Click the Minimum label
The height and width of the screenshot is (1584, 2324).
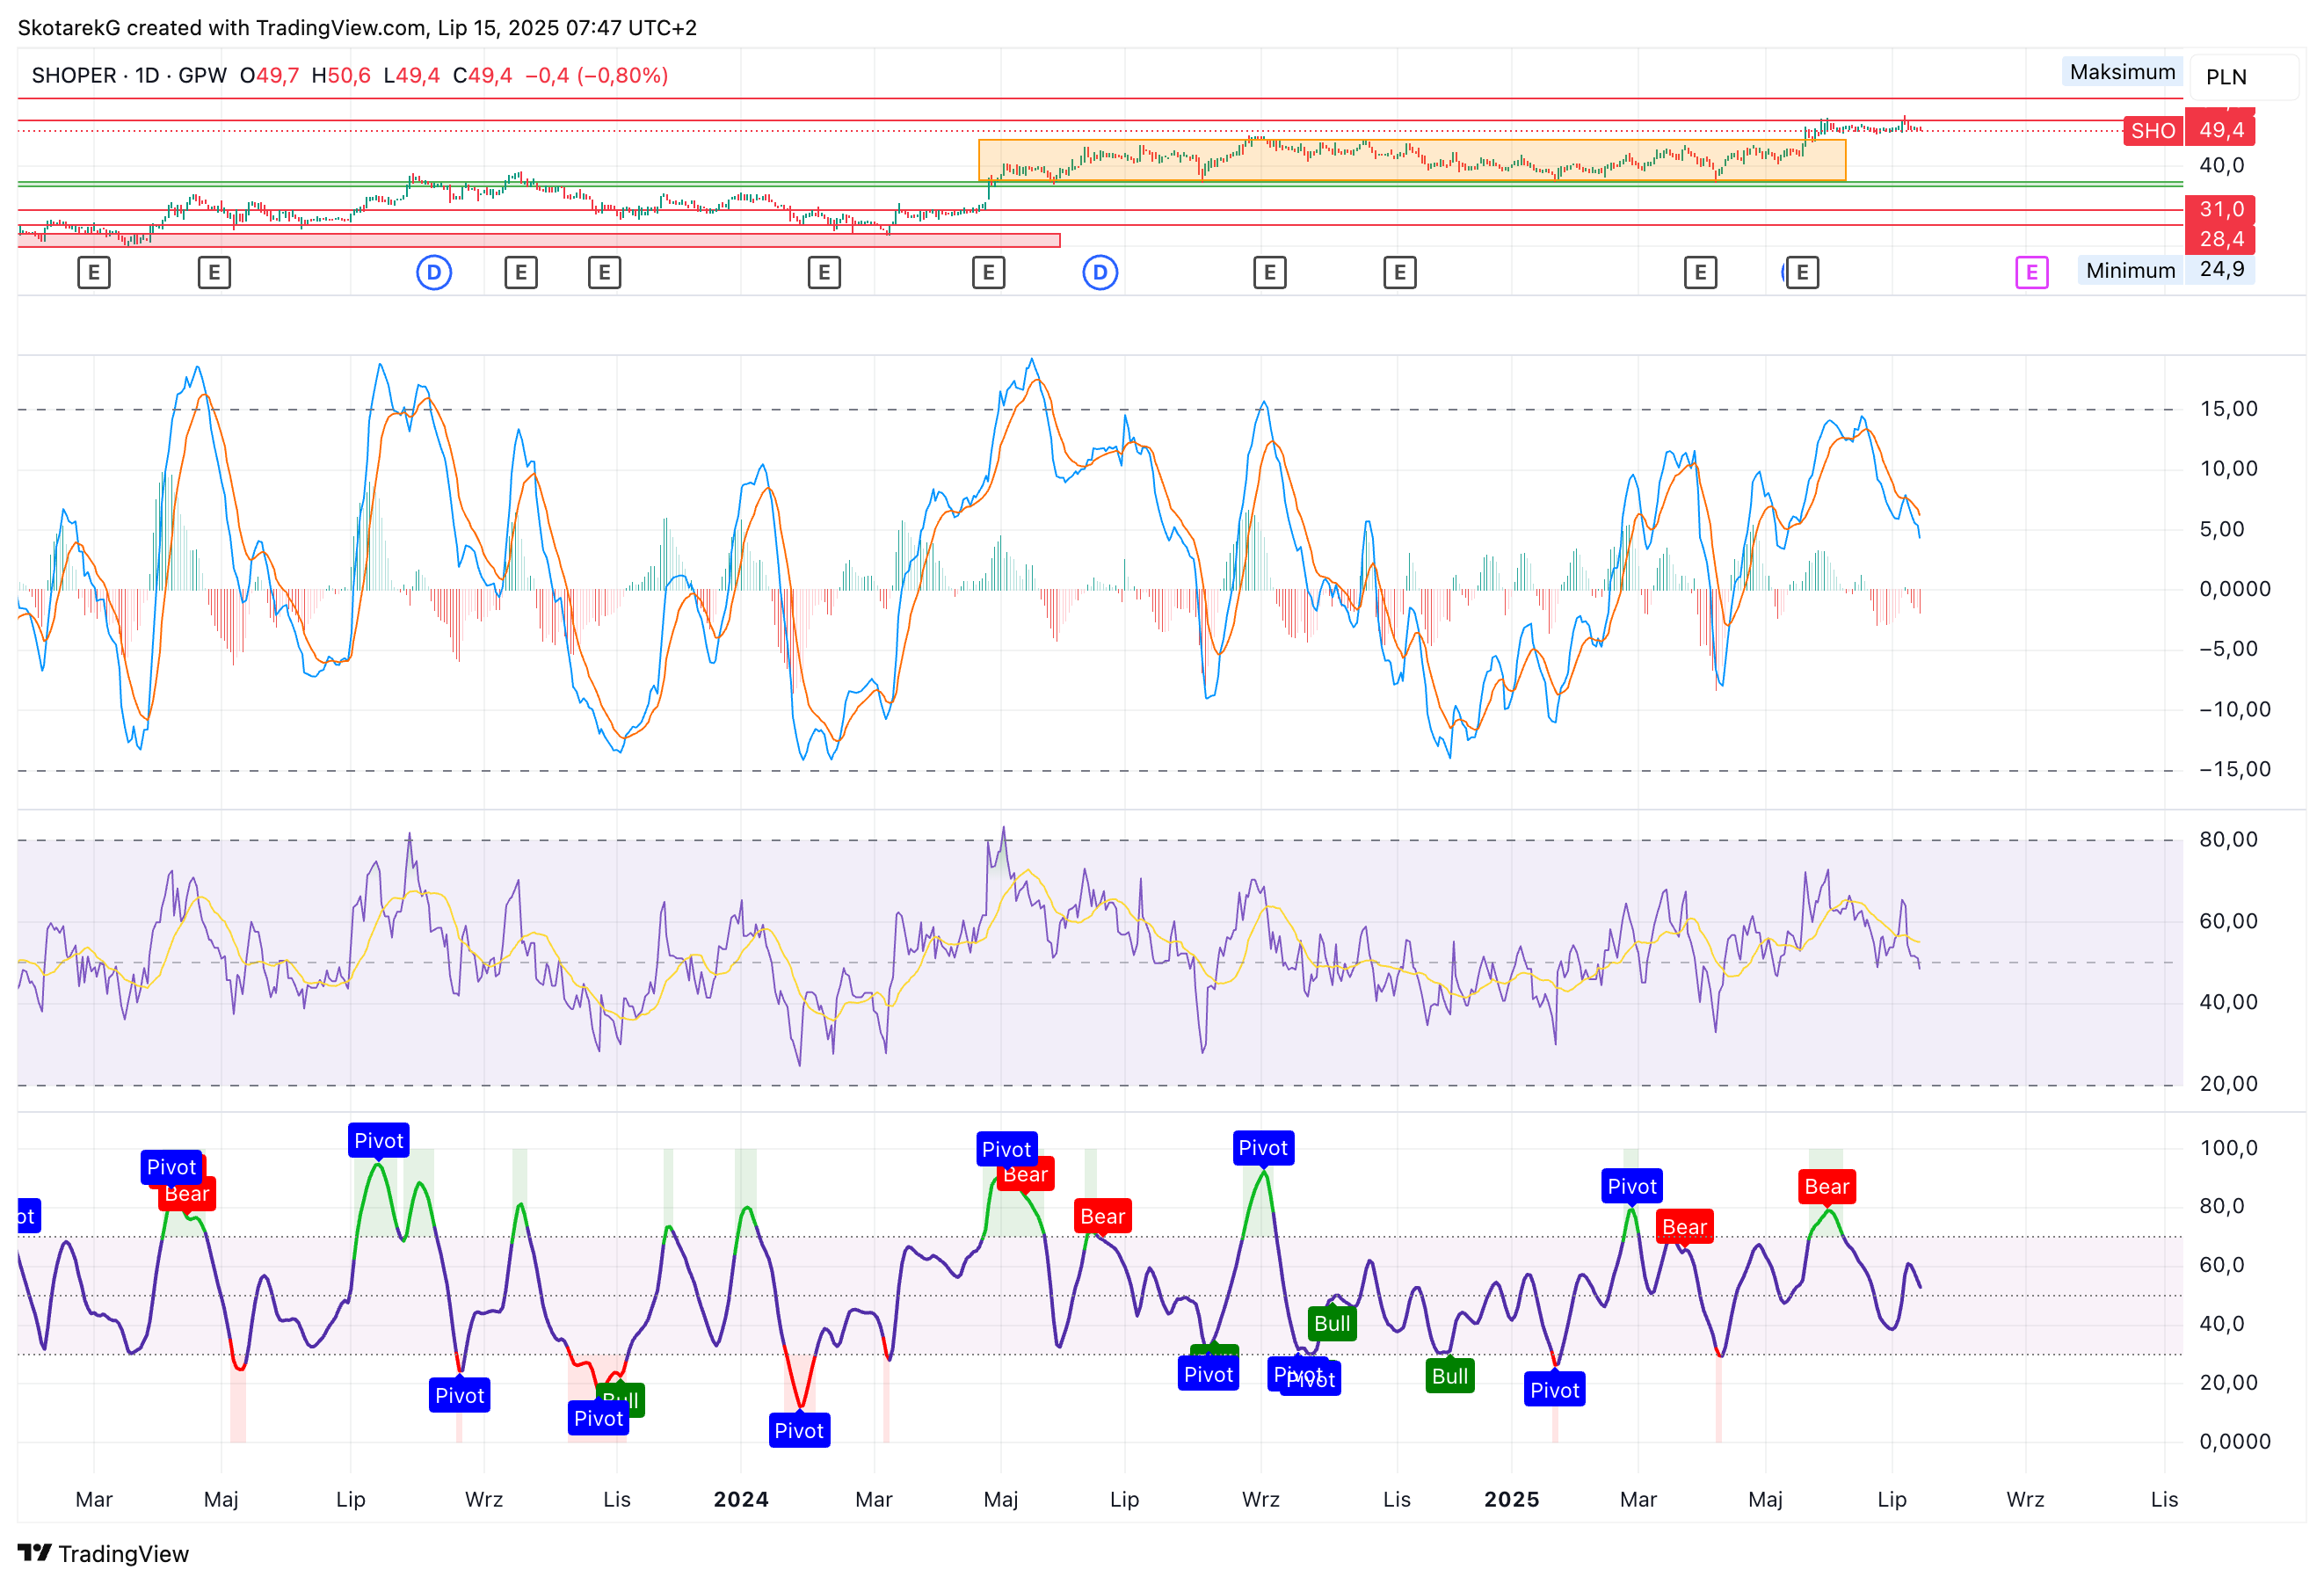pyautogui.click(x=2130, y=270)
